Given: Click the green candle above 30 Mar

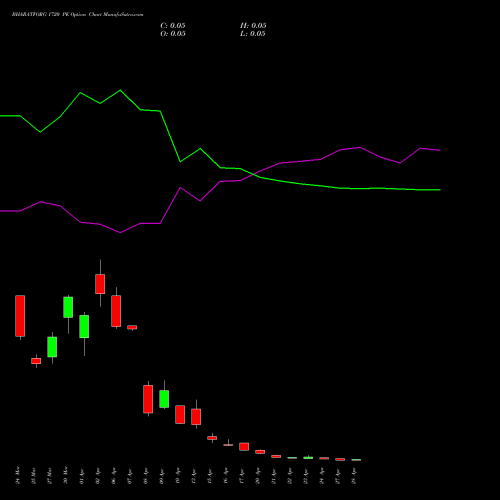Looking at the screenshot, I should click(68, 307).
